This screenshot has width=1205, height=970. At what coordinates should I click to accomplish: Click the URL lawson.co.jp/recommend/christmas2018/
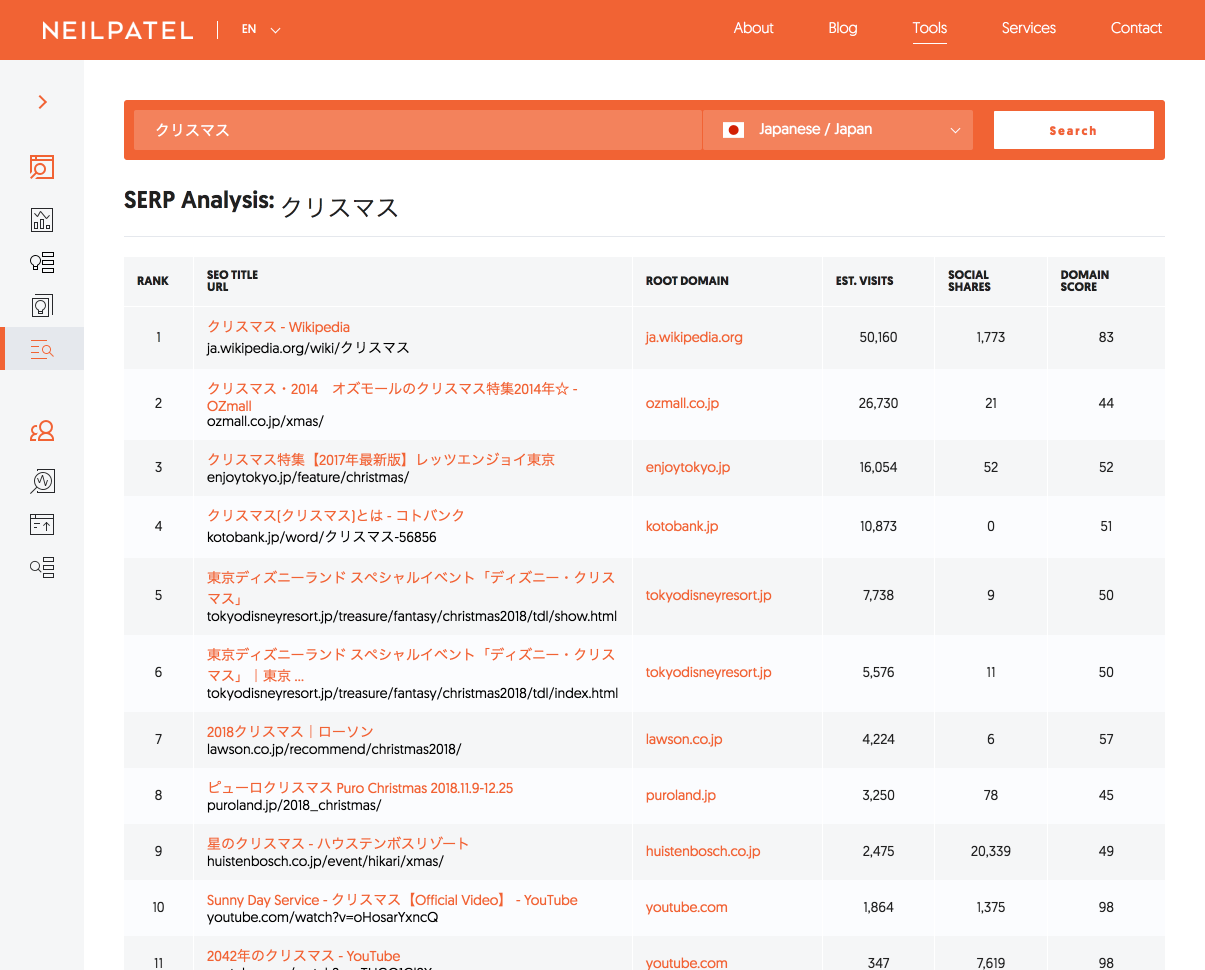(x=334, y=748)
